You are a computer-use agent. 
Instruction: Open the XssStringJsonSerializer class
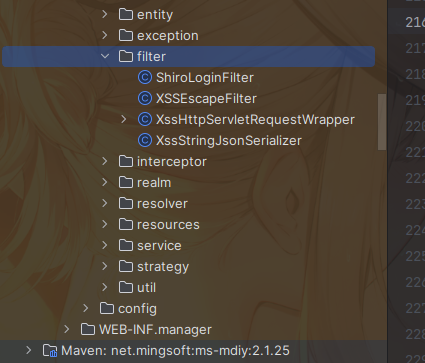pyautogui.click(x=229, y=141)
